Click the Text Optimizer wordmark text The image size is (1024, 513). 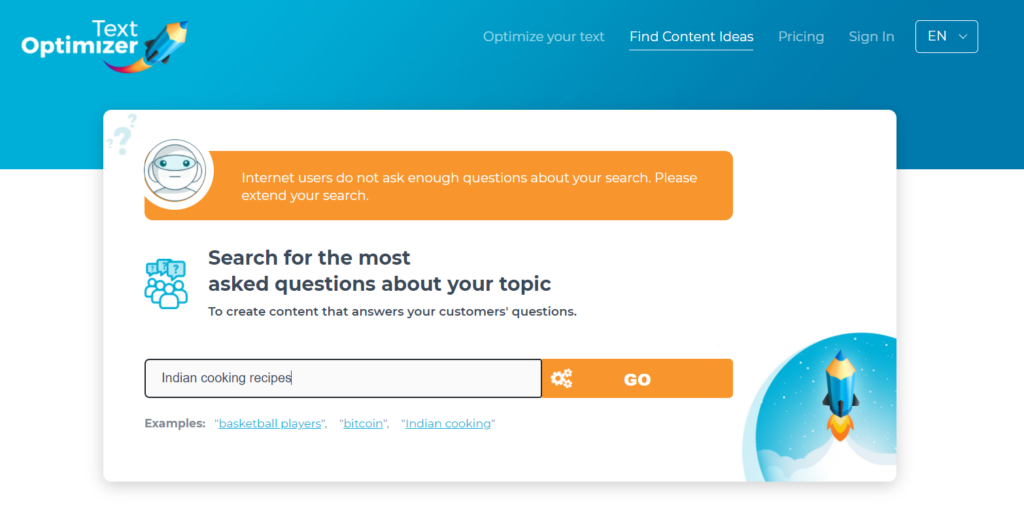(x=80, y=38)
